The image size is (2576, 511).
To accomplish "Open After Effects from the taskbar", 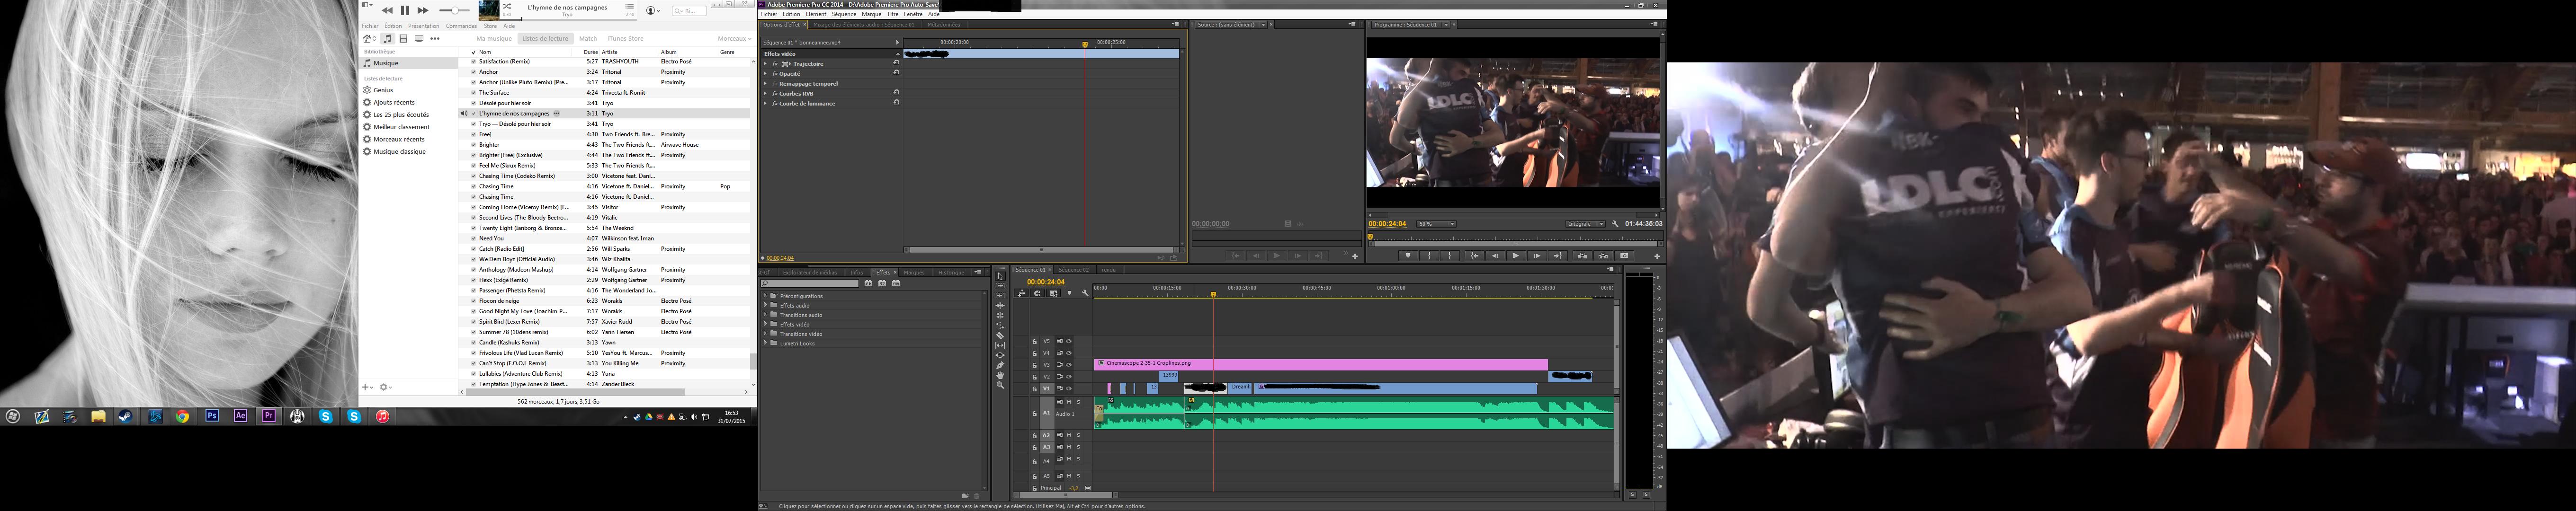I will pyautogui.click(x=240, y=416).
